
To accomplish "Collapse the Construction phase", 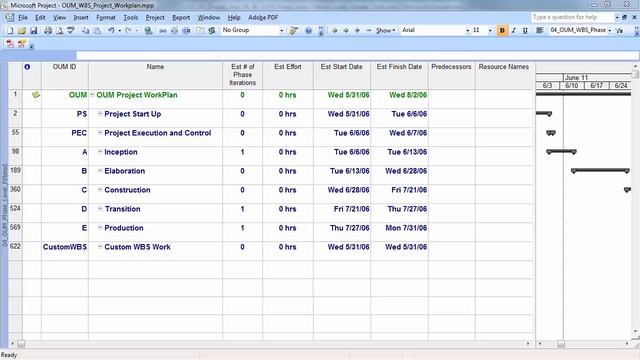I will [100, 189].
